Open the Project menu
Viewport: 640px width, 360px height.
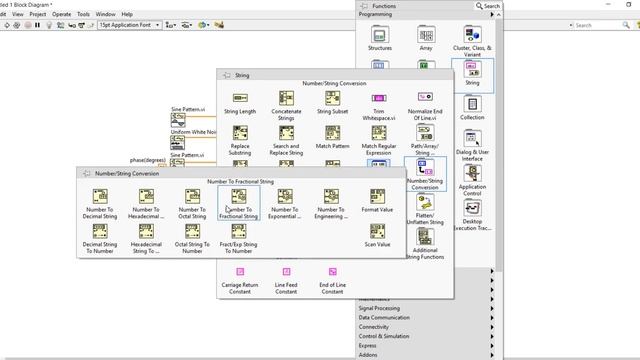pos(38,14)
